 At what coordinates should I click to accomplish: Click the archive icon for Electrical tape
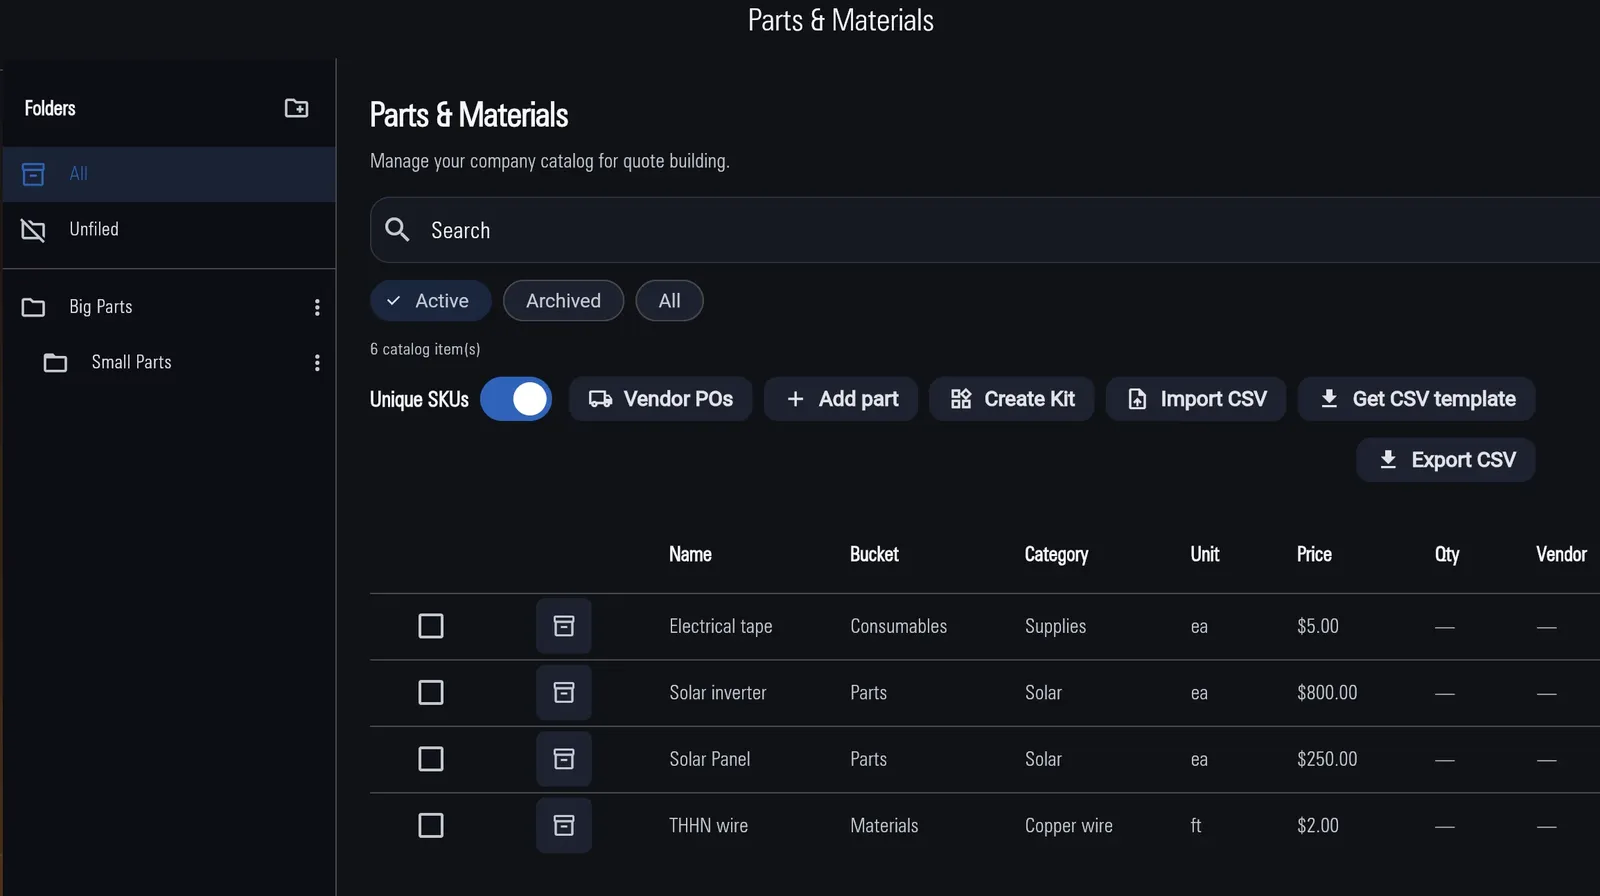(x=564, y=626)
